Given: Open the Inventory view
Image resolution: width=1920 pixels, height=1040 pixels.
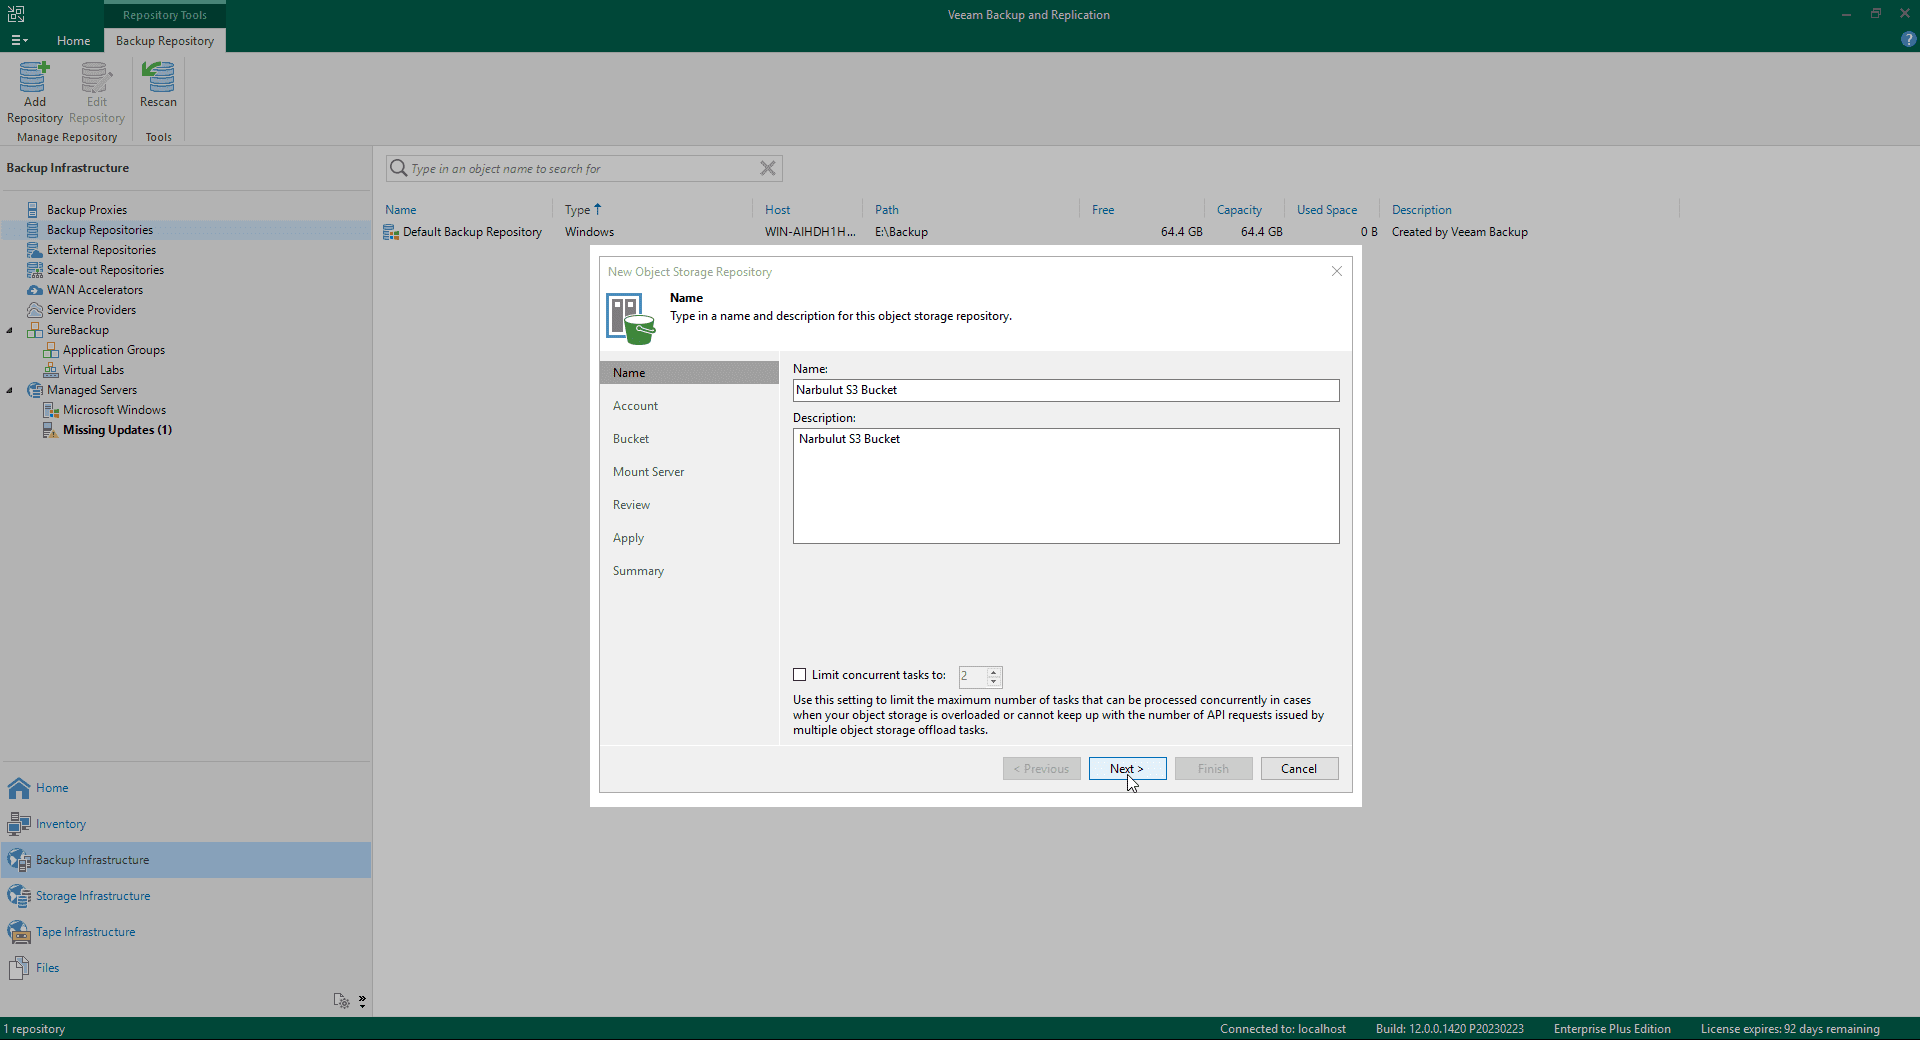Looking at the screenshot, I should click(60, 824).
